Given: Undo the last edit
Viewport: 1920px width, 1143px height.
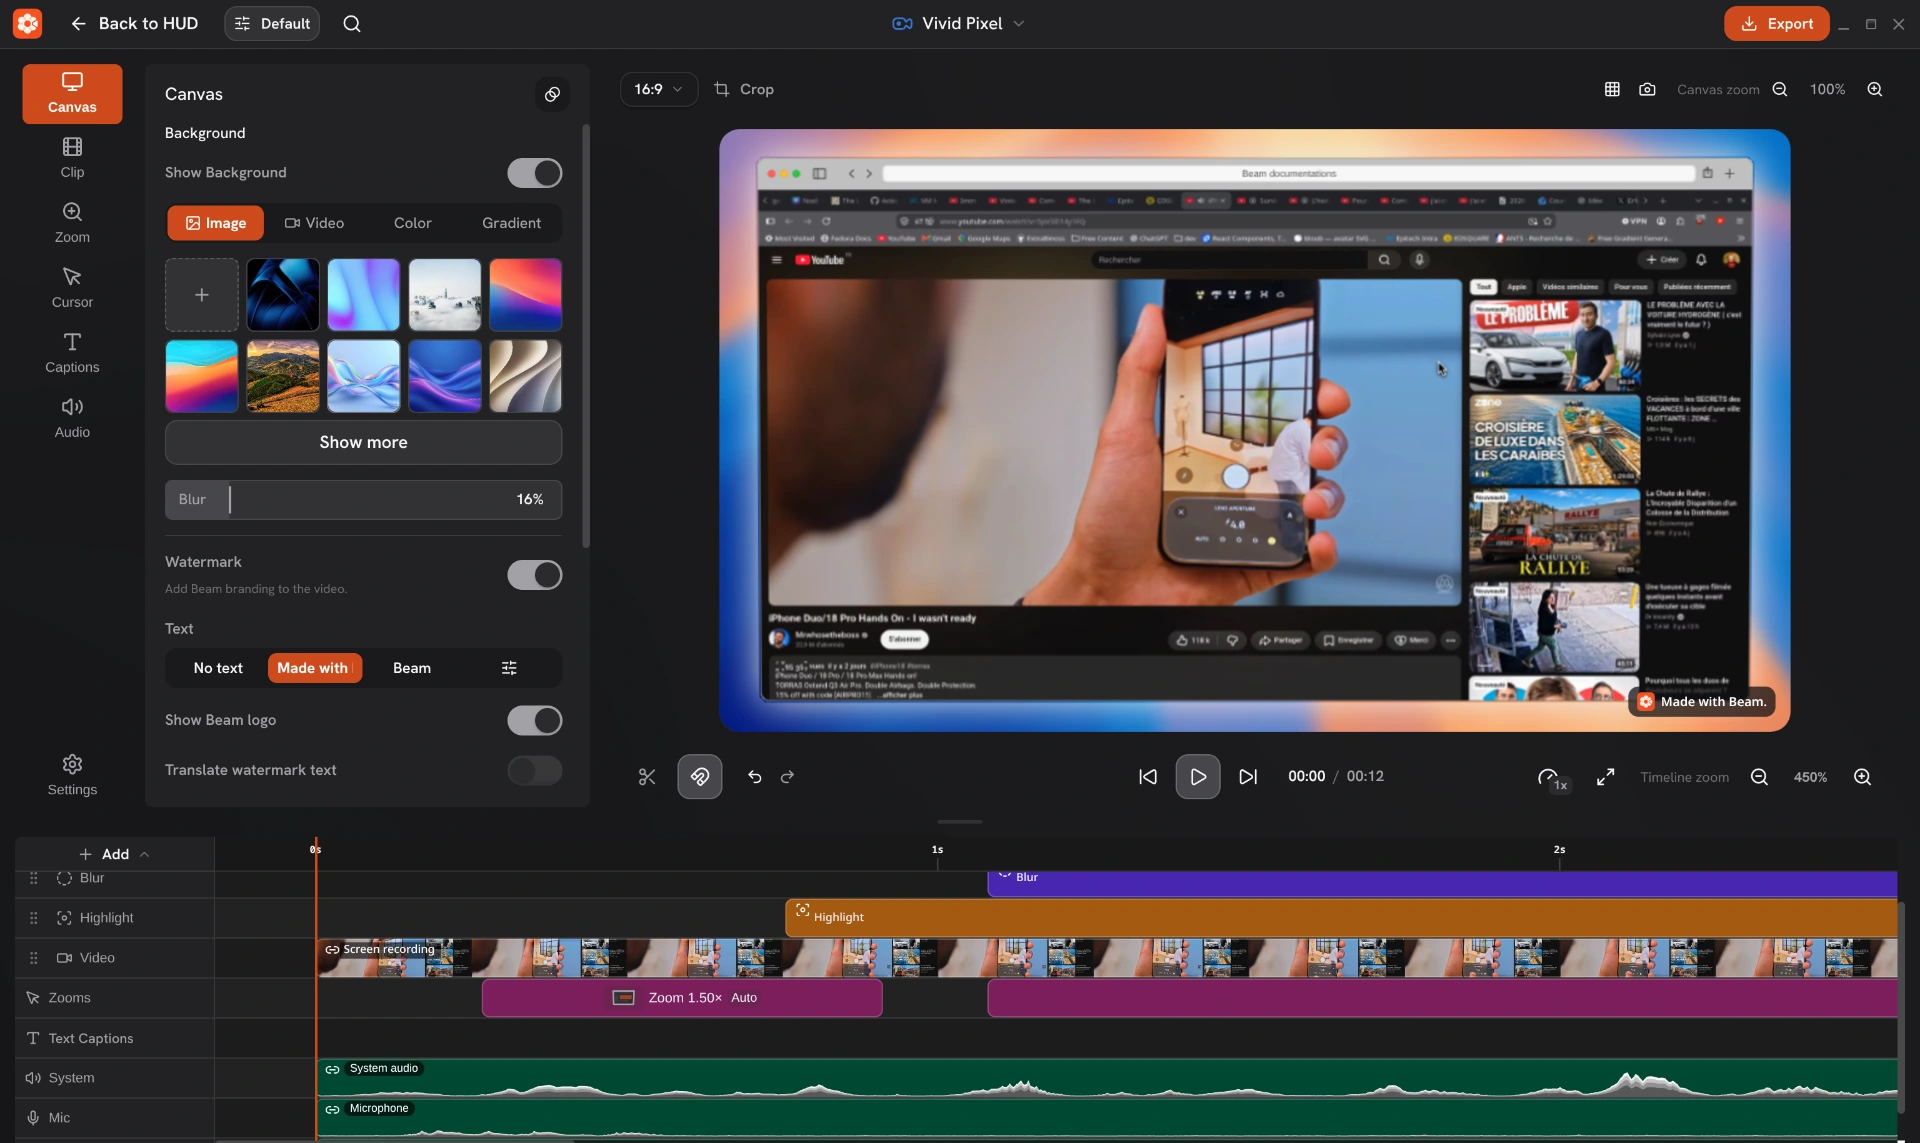Looking at the screenshot, I should 755,777.
